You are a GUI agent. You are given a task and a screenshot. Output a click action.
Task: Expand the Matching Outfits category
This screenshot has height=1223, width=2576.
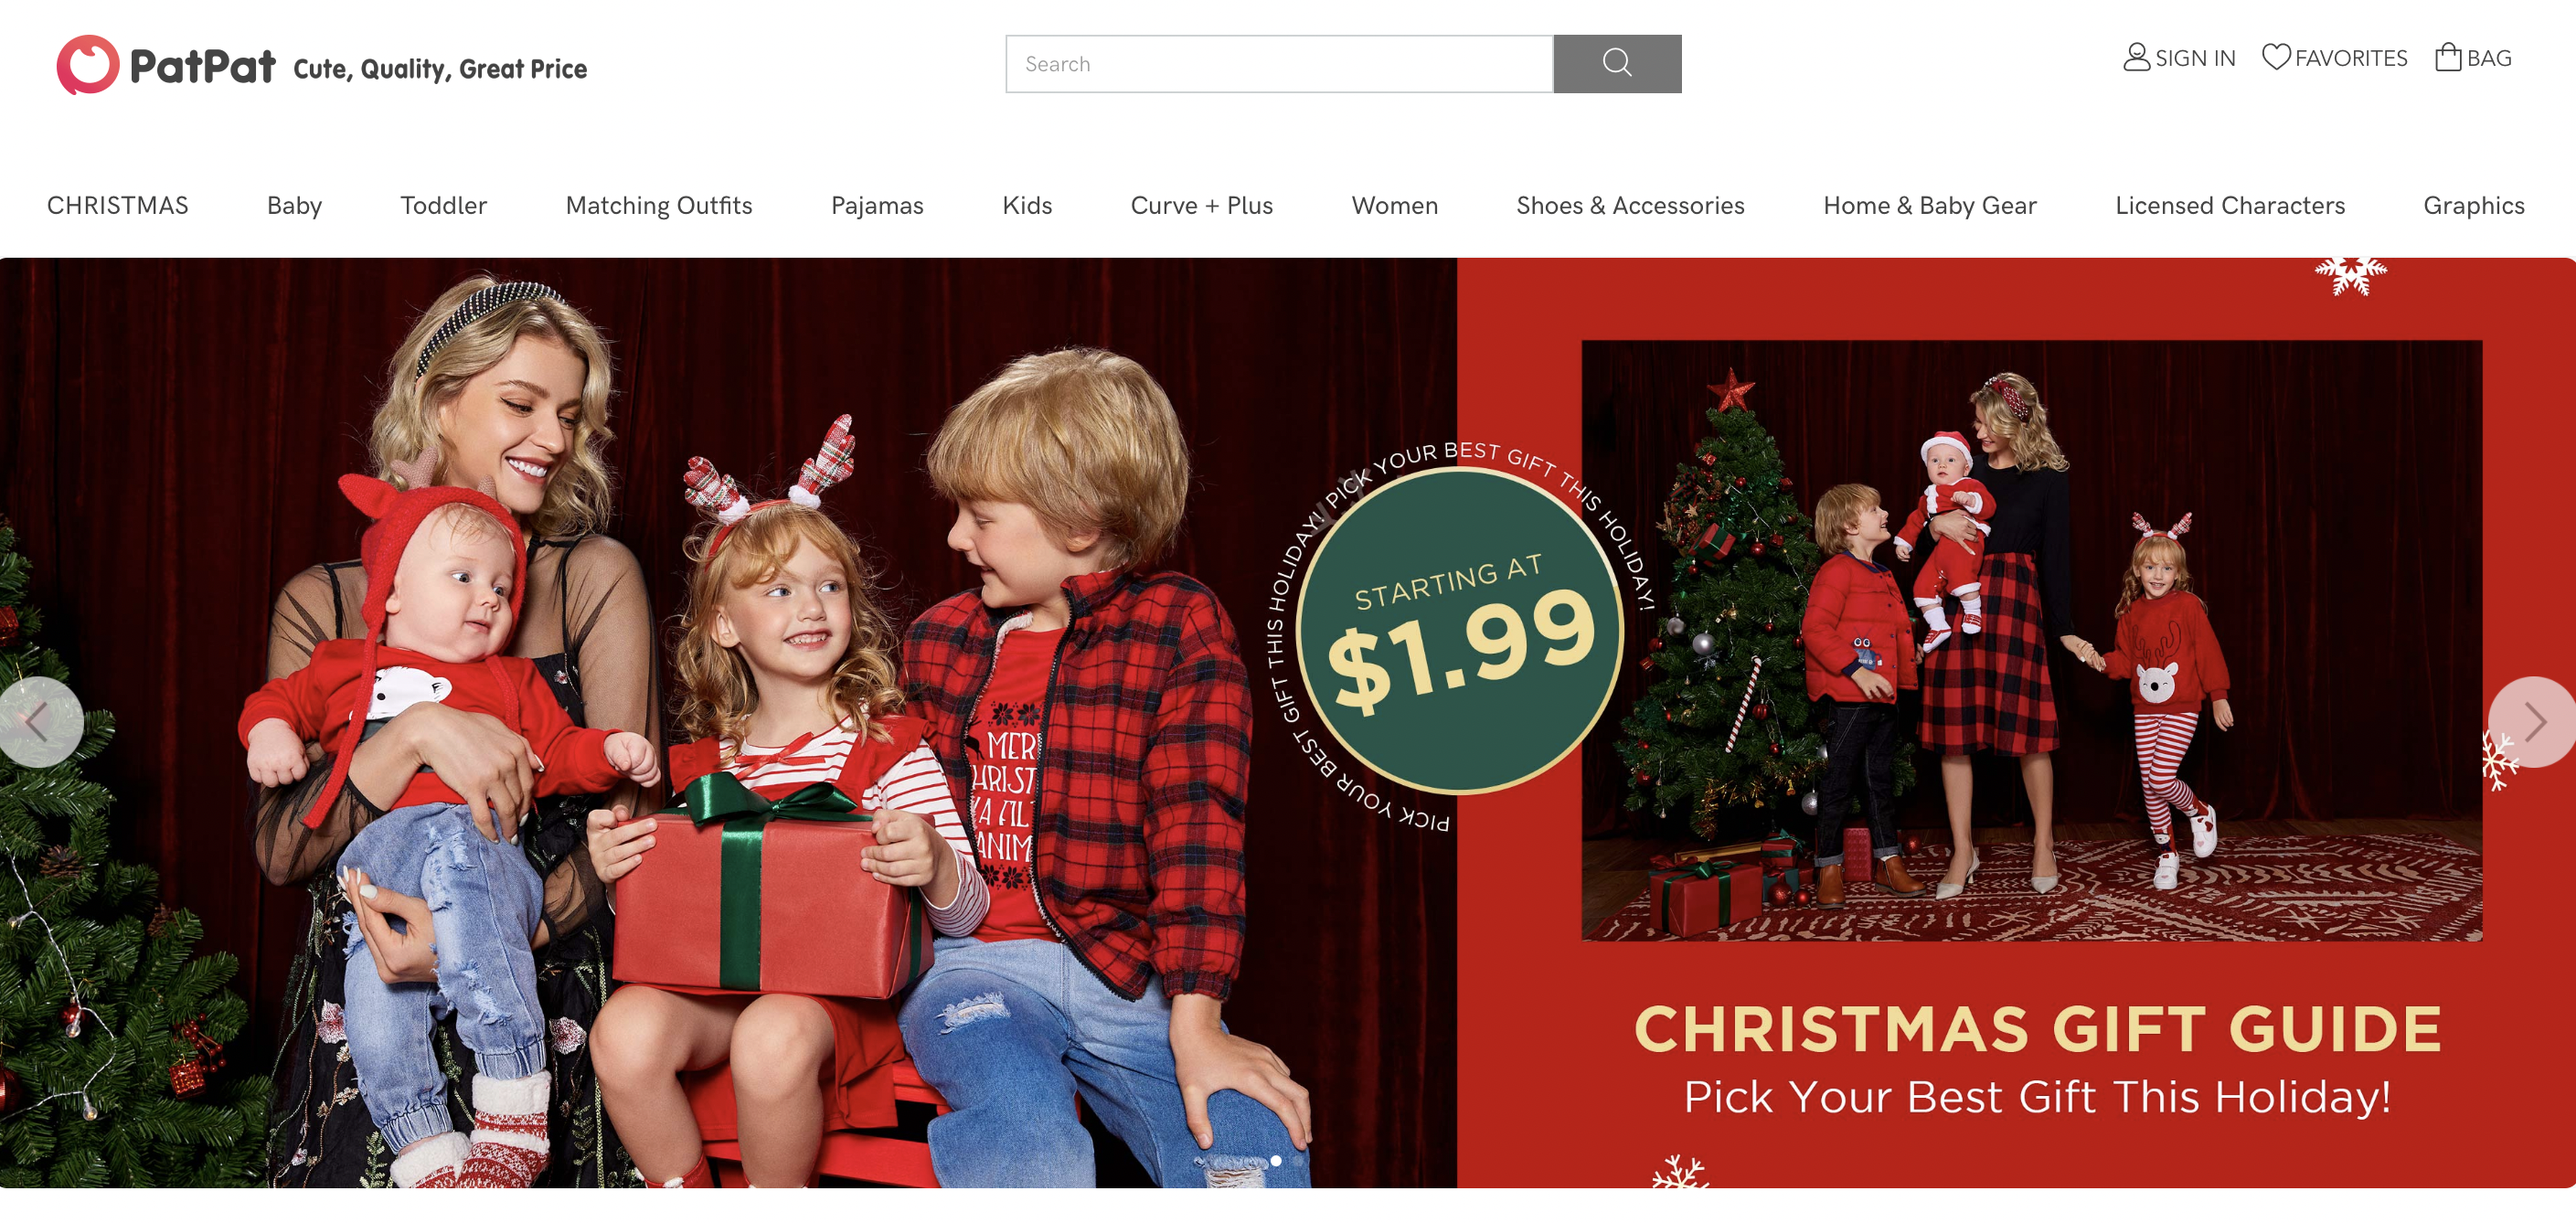click(x=659, y=205)
